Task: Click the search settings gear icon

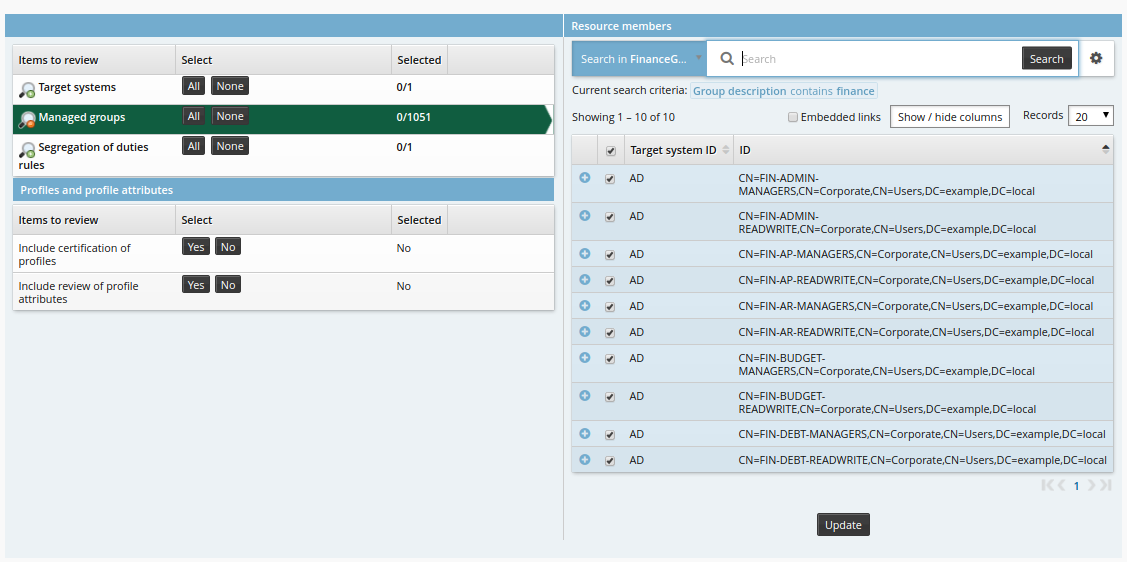Action: pos(1096,59)
